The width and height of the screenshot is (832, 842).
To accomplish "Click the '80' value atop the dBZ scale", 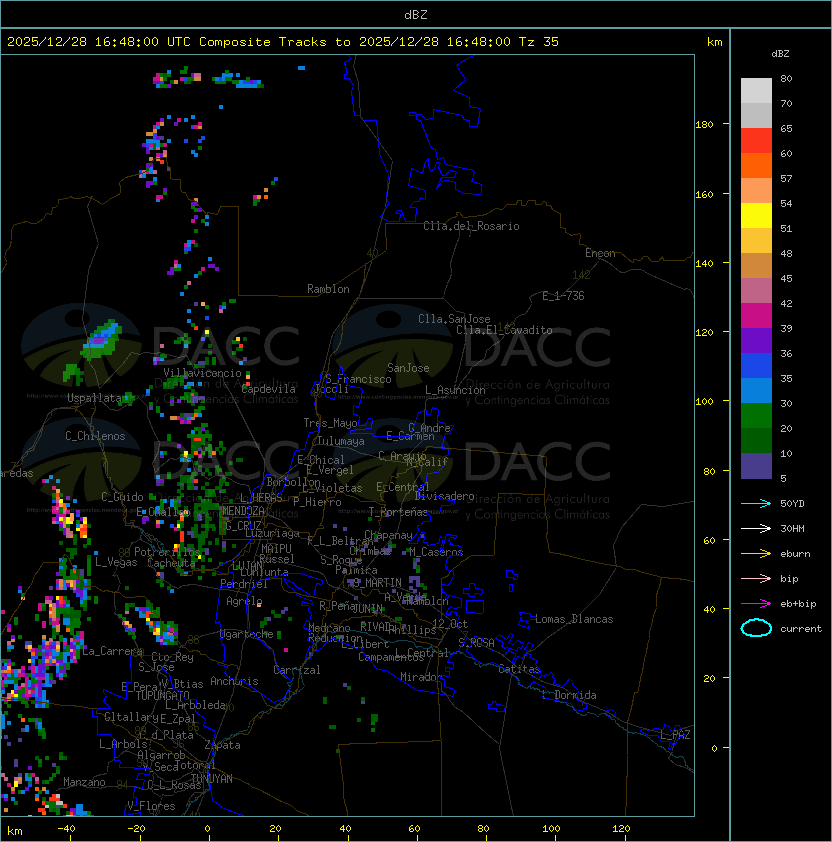I will [786, 78].
